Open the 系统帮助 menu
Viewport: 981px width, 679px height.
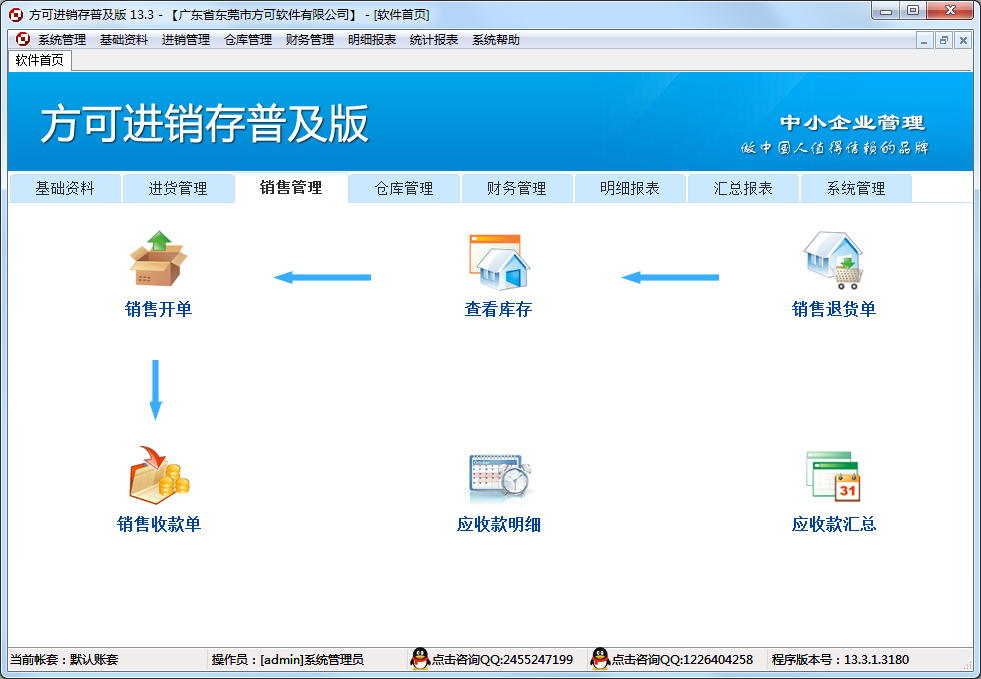[x=496, y=40]
